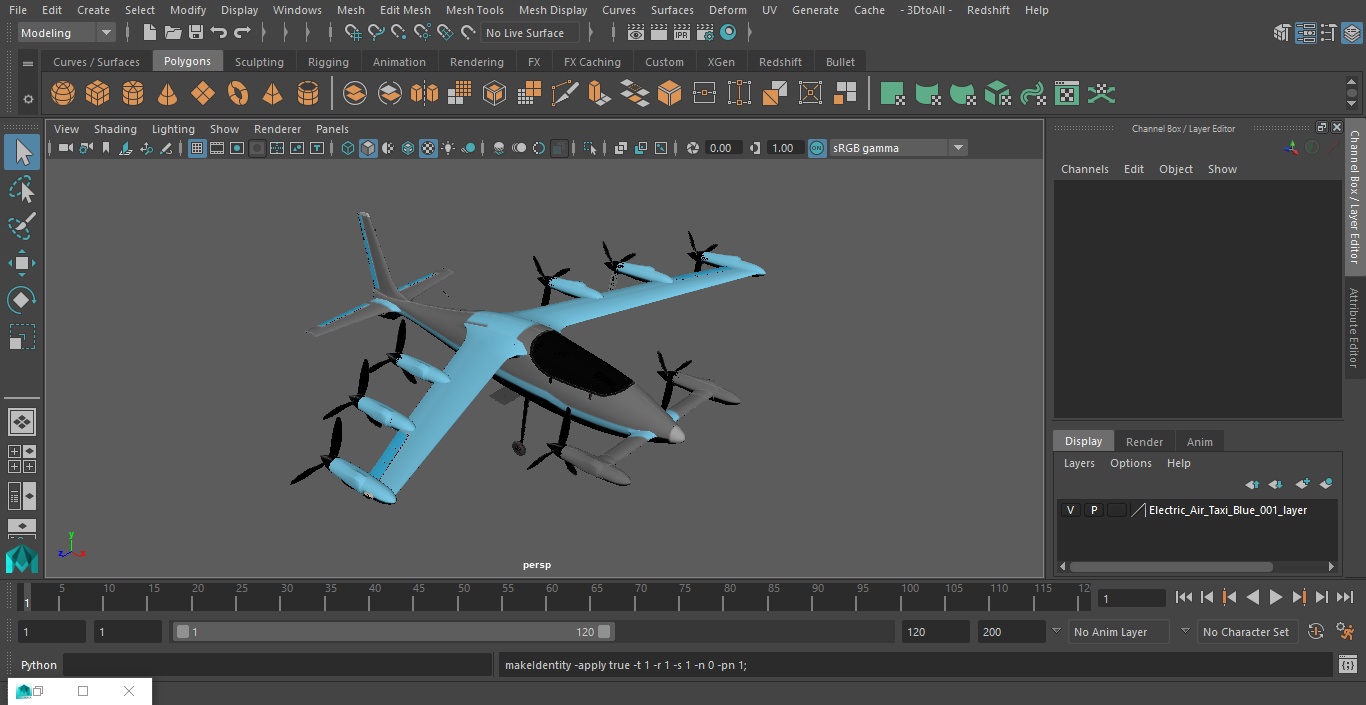This screenshot has width=1366, height=705.
Task: Click the viewport gamma value field 1.00
Action: point(783,148)
